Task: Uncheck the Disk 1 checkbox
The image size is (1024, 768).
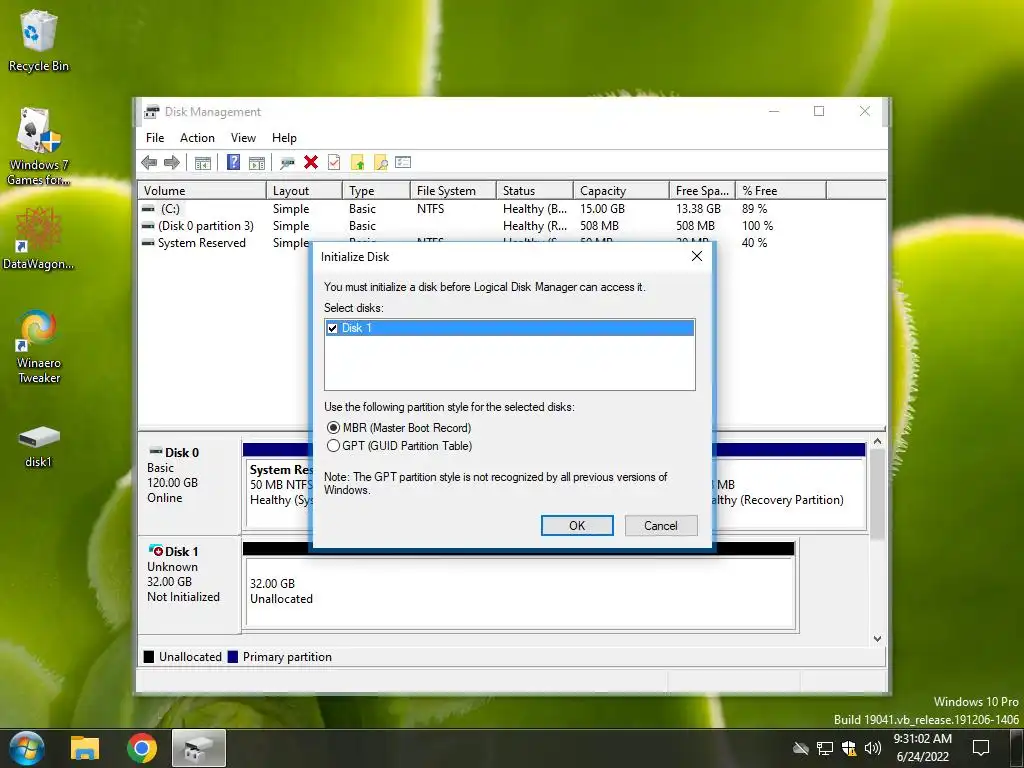Action: click(332, 328)
